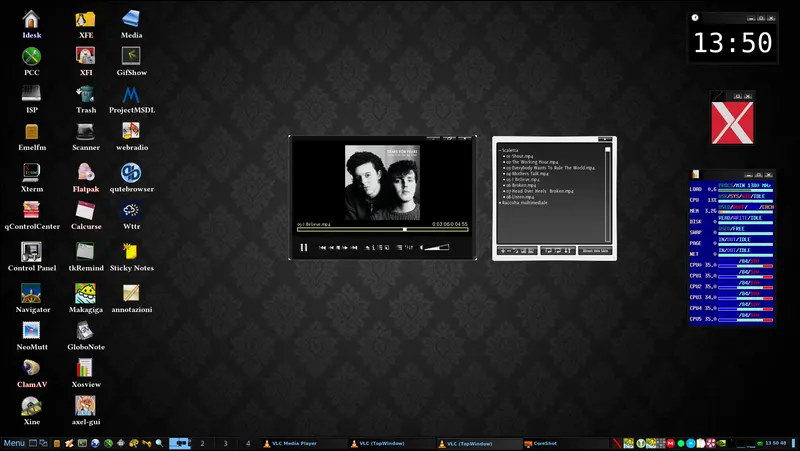Image resolution: width=800 pixels, height=451 pixels.
Task: Adjust the VLC volume slider
Action: coord(437,247)
